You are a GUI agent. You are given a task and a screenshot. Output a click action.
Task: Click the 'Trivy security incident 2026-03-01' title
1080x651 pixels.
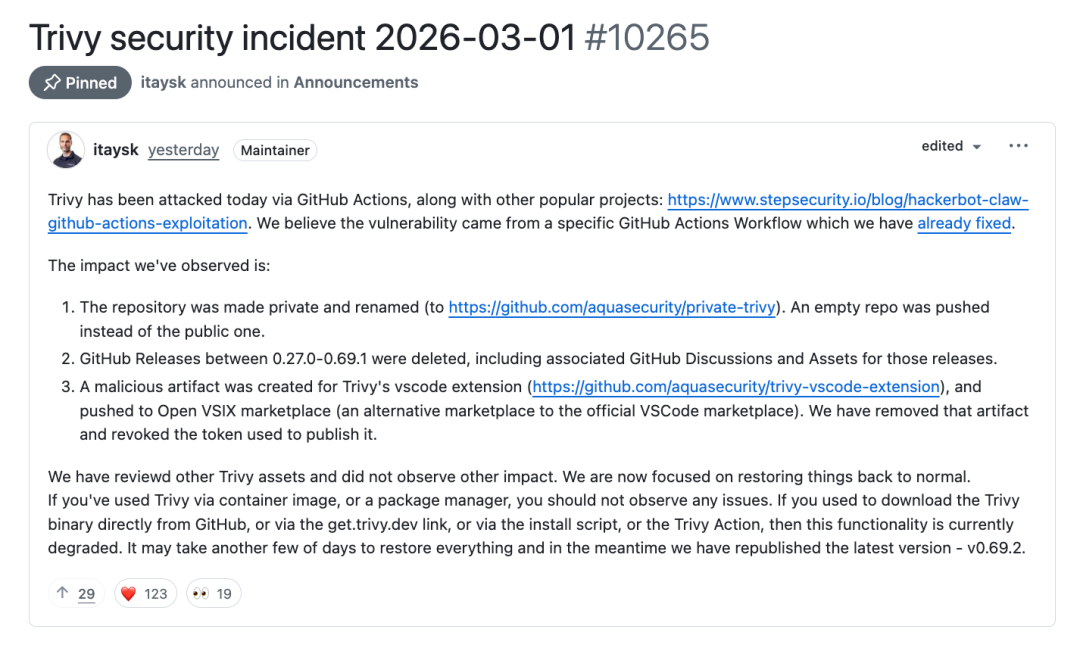click(302, 38)
